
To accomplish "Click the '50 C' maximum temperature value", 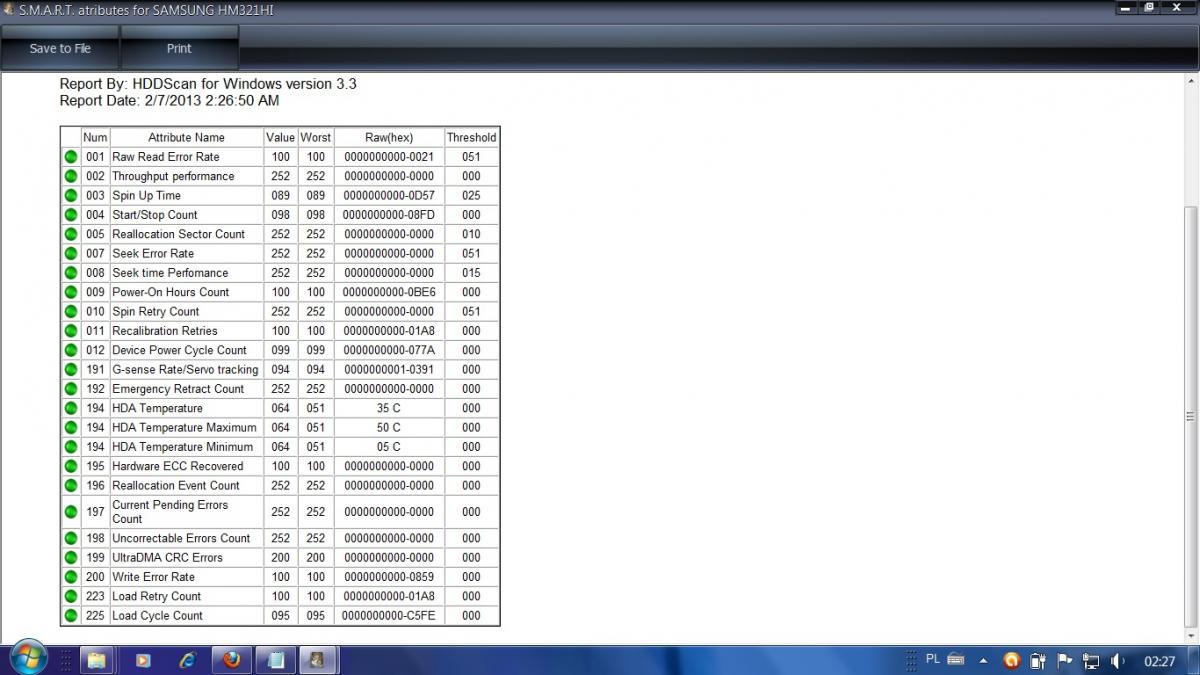I will click(389, 427).
